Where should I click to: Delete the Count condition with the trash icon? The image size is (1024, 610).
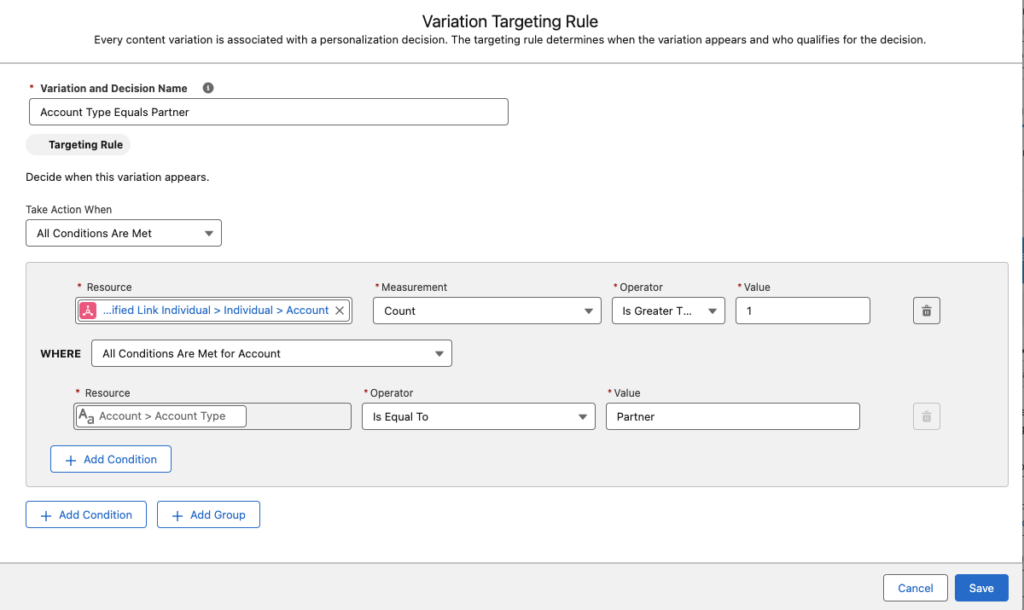(x=926, y=311)
